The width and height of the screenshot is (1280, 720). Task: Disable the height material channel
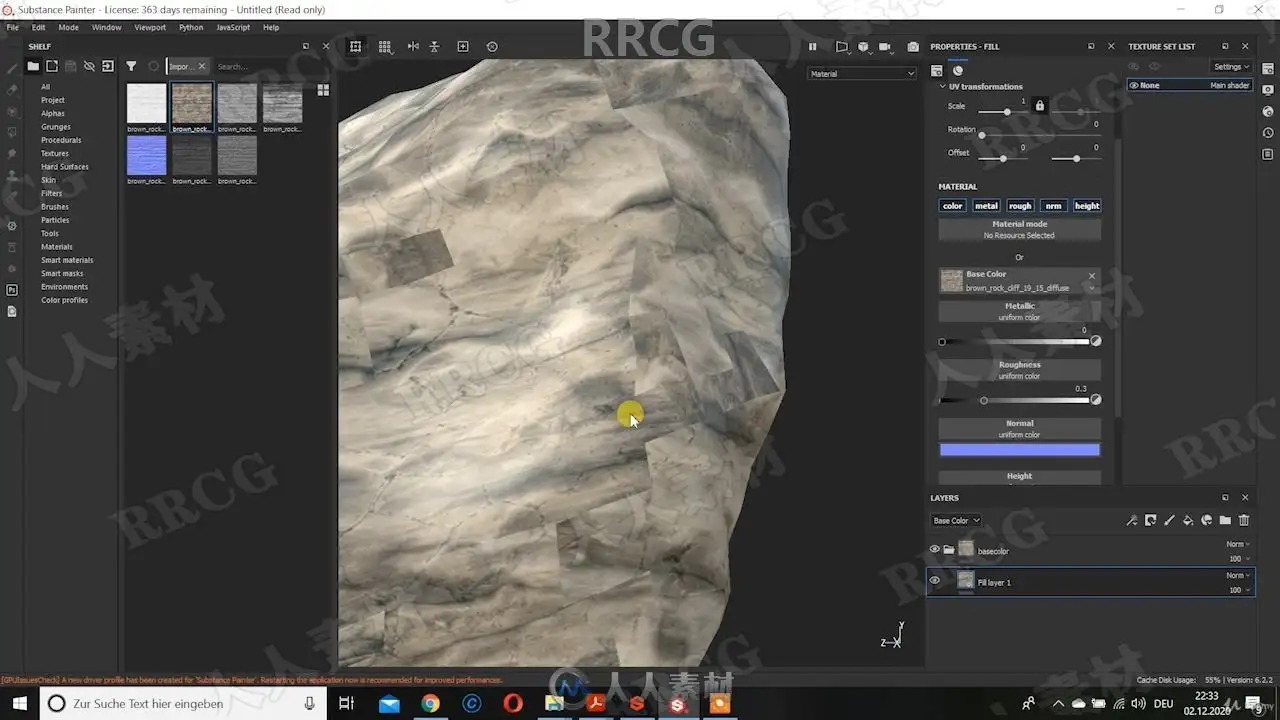[x=1087, y=206]
